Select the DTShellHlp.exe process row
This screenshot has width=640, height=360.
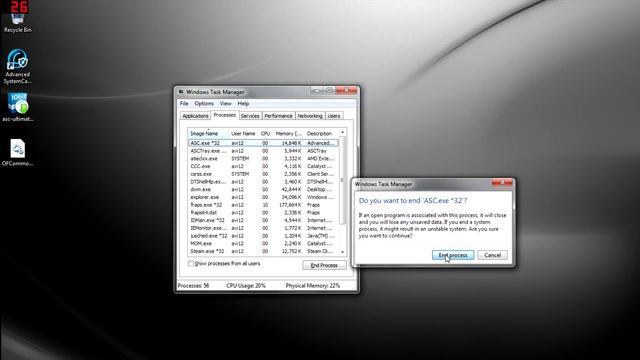263,182
